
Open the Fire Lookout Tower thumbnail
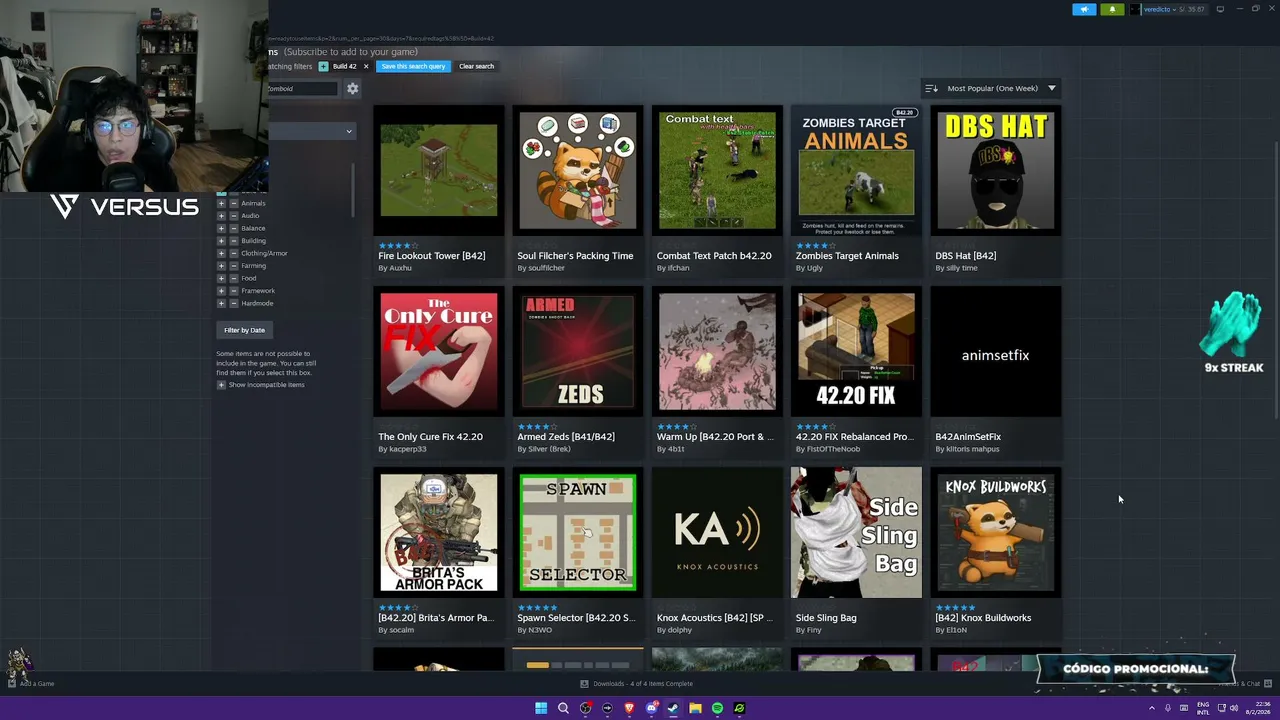pos(438,170)
